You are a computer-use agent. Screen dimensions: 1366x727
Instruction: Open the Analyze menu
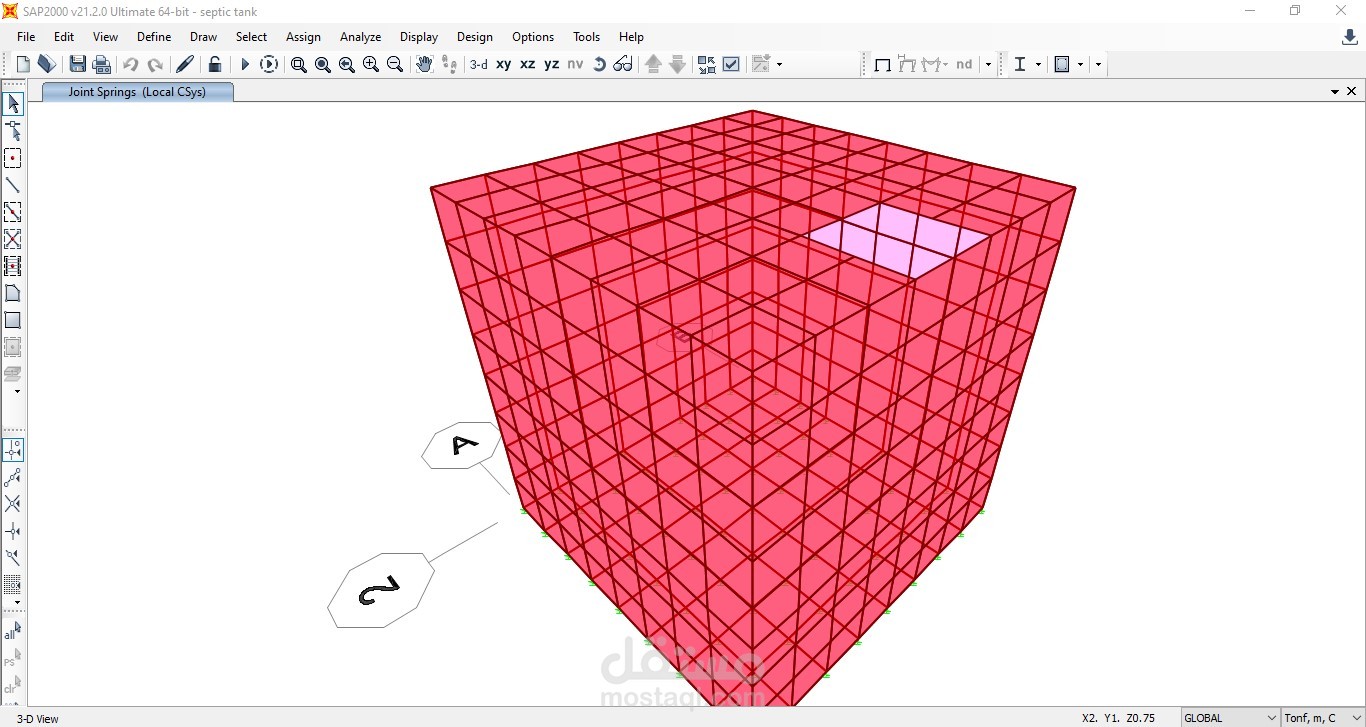(360, 36)
